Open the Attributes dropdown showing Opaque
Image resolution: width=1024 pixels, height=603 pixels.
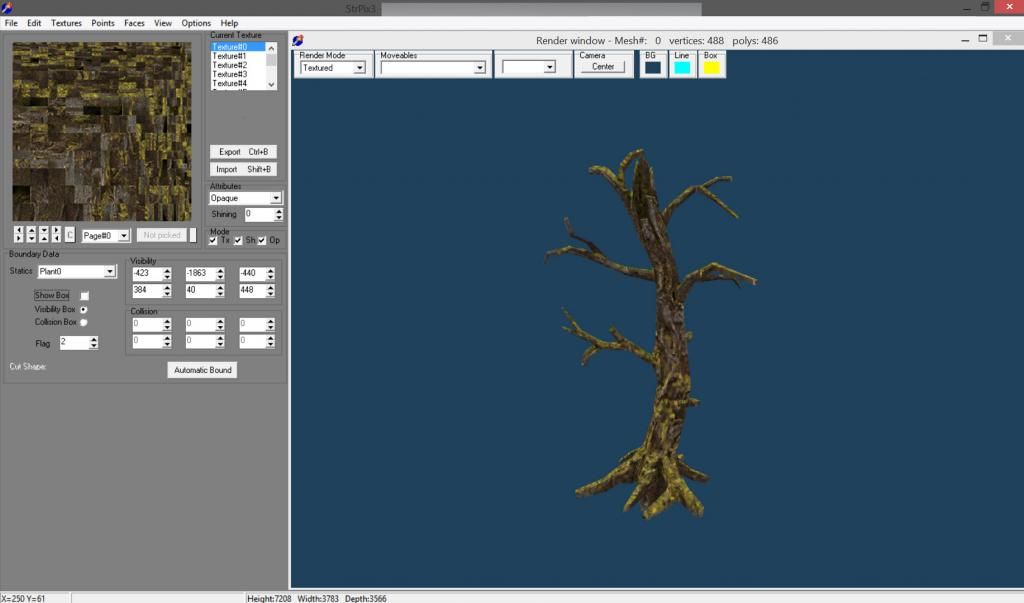tap(276, 198)
